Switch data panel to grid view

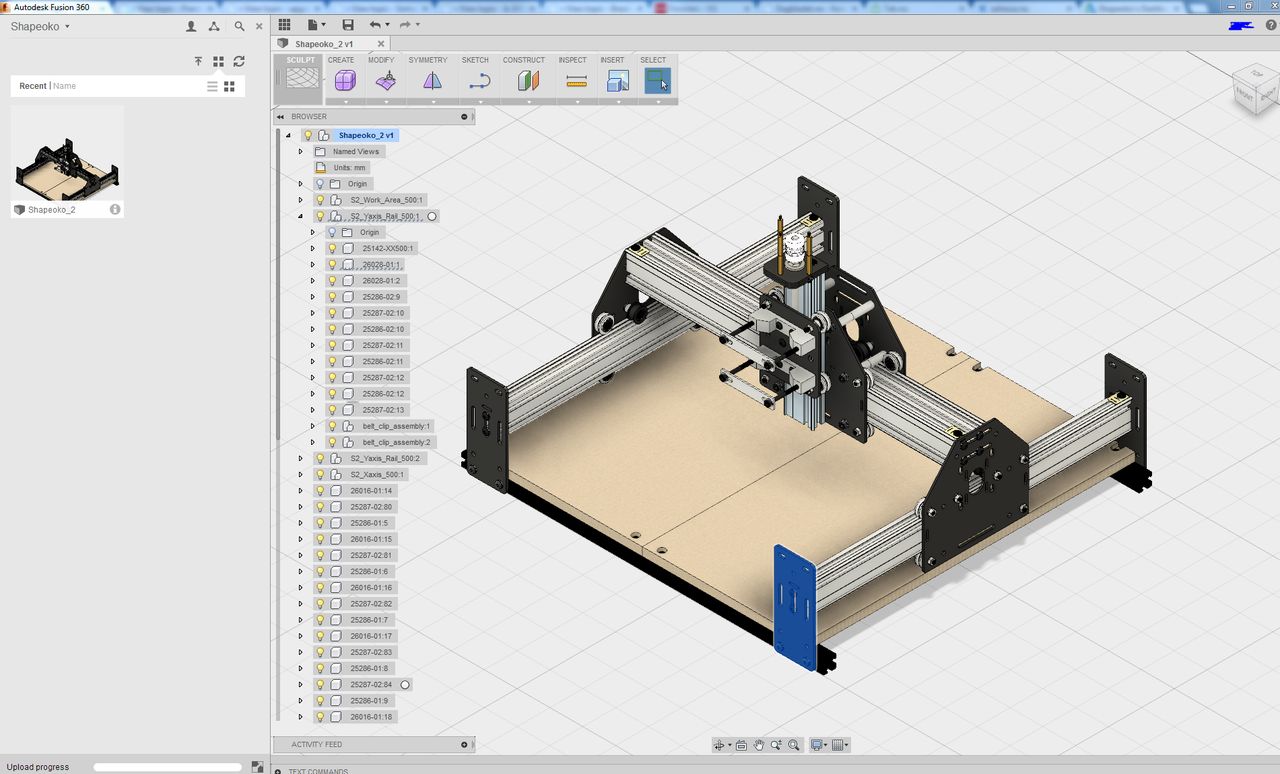pyautogui.click(x=229, y=87)
